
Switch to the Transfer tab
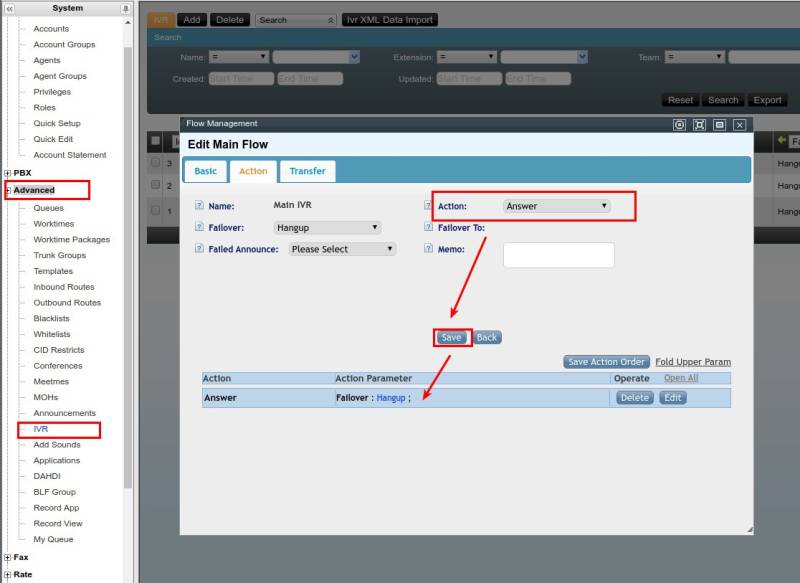point(307,171)
